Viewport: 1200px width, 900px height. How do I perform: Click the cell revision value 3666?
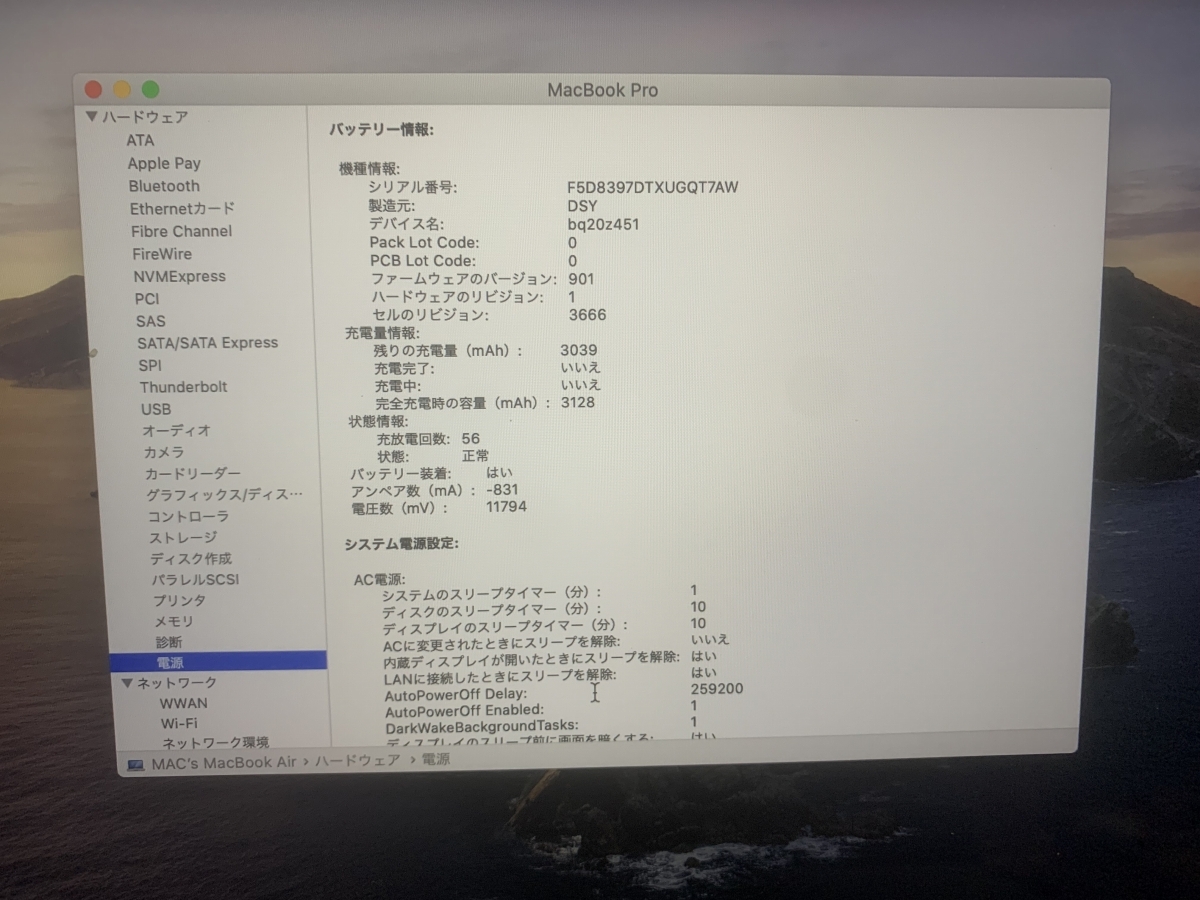tap(587, 315)
